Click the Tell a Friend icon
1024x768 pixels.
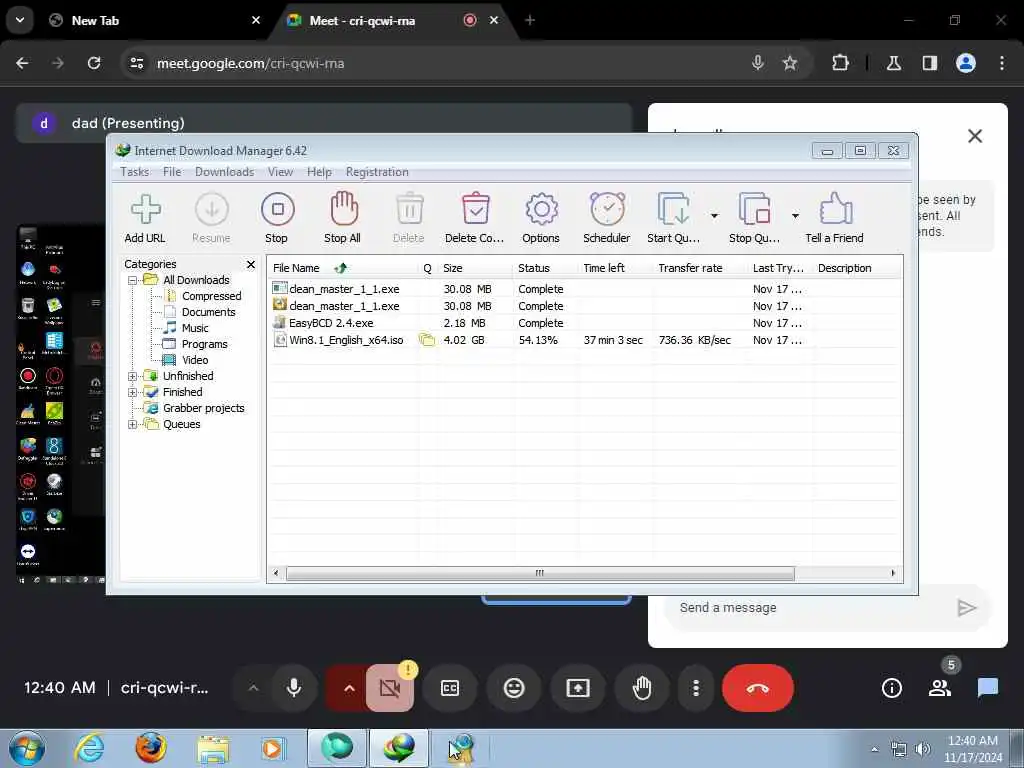(x=835, y=209)
